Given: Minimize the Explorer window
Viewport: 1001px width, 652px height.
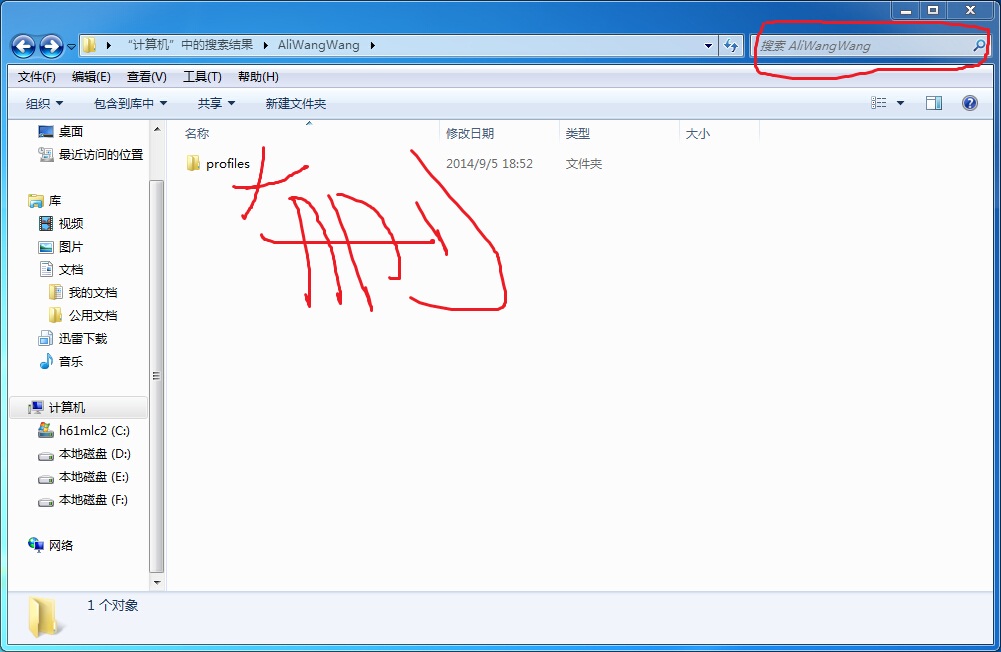Looking at the screenshot, I should pyautogui.click(x=905, y=10).
